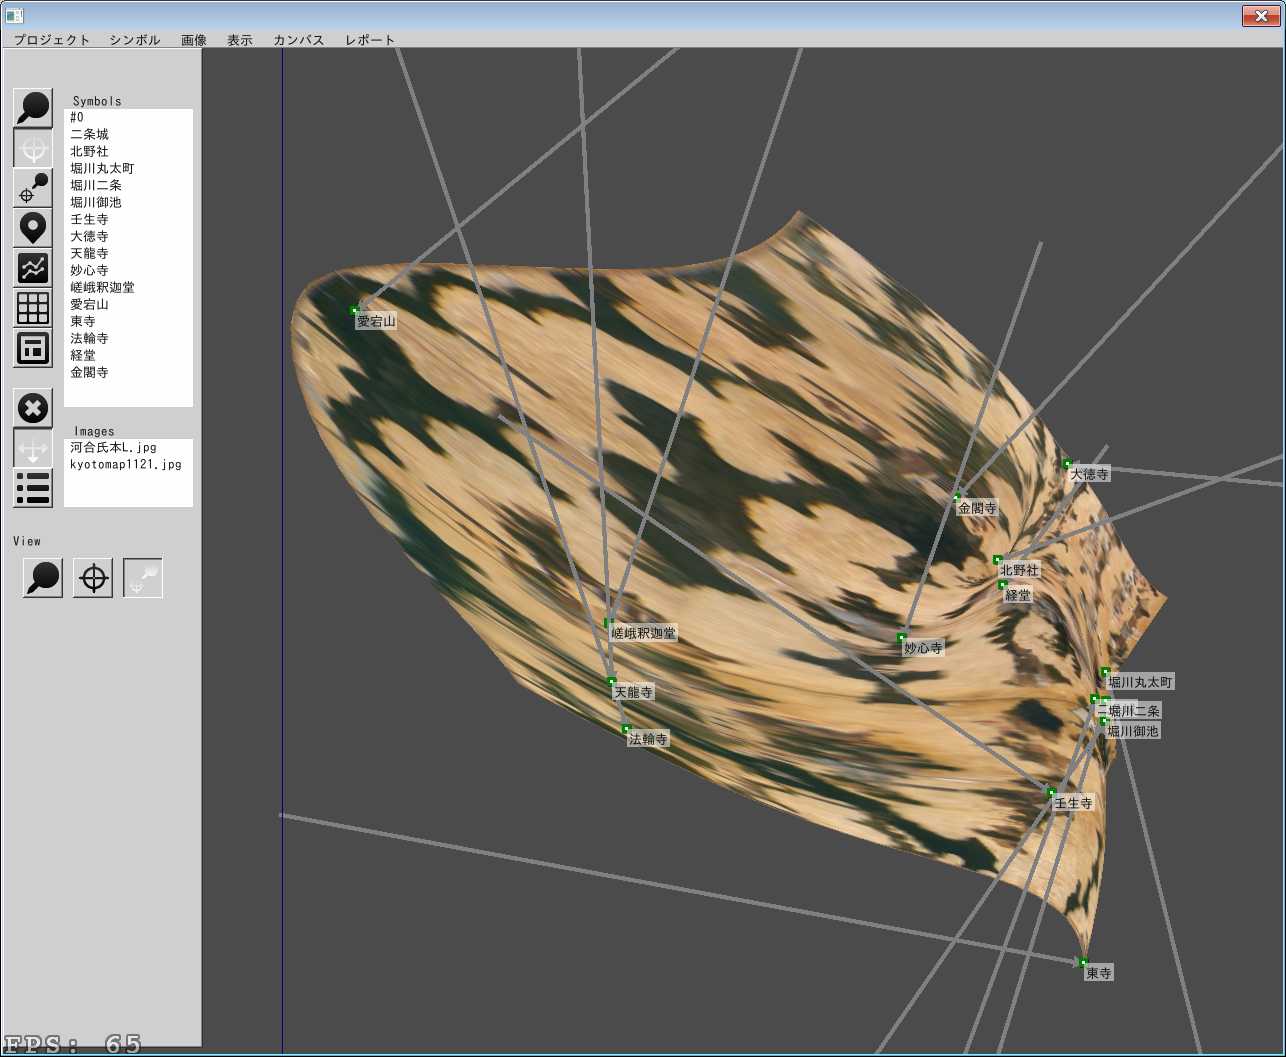Image resolution: width=1286 pixels, height=1057 pixels.
Task: Click the 嵯峨釈迦堂 label on the map canvas
Action: pos(643,633)
